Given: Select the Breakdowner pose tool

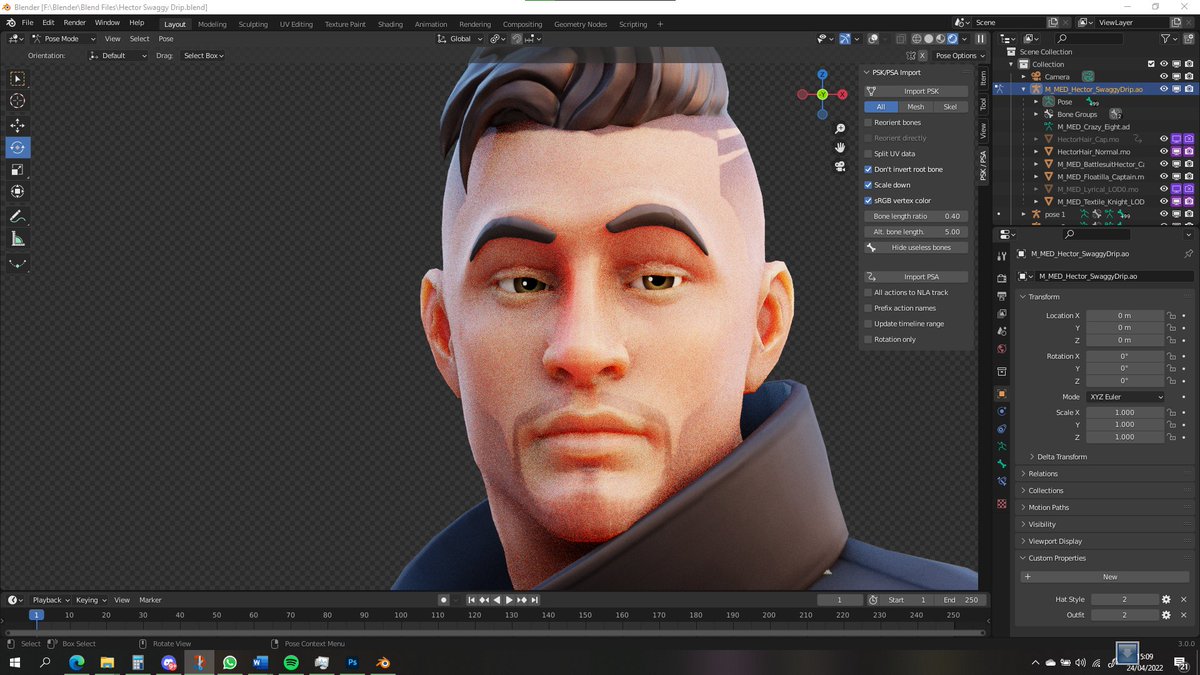Looking at the screenshot, I should click(18, 264).
